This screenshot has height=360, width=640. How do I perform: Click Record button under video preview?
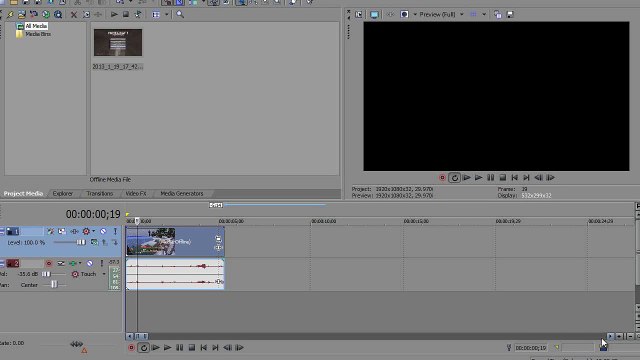(x=442, y=178)
